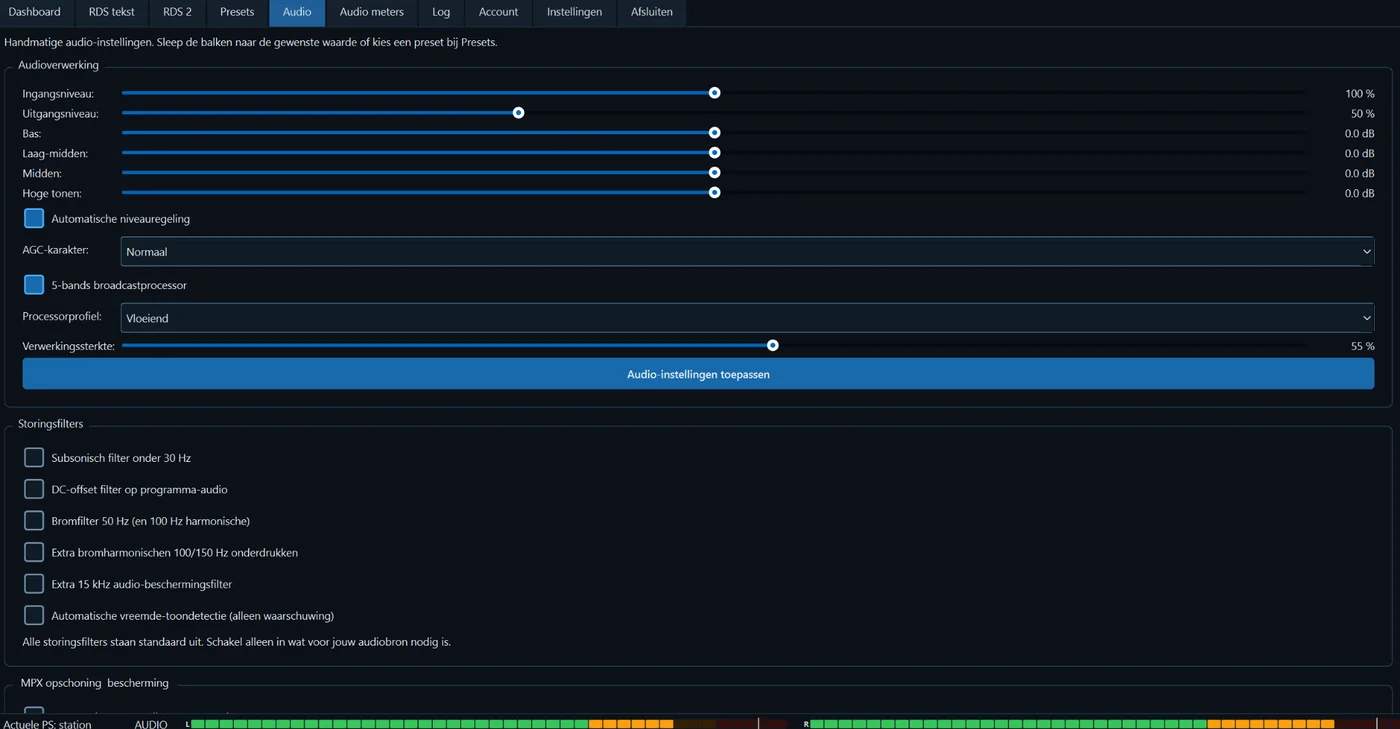Viewport: 1400px width, 729px height.
Task: Go to the Account tab
Action: pos(498,12)
